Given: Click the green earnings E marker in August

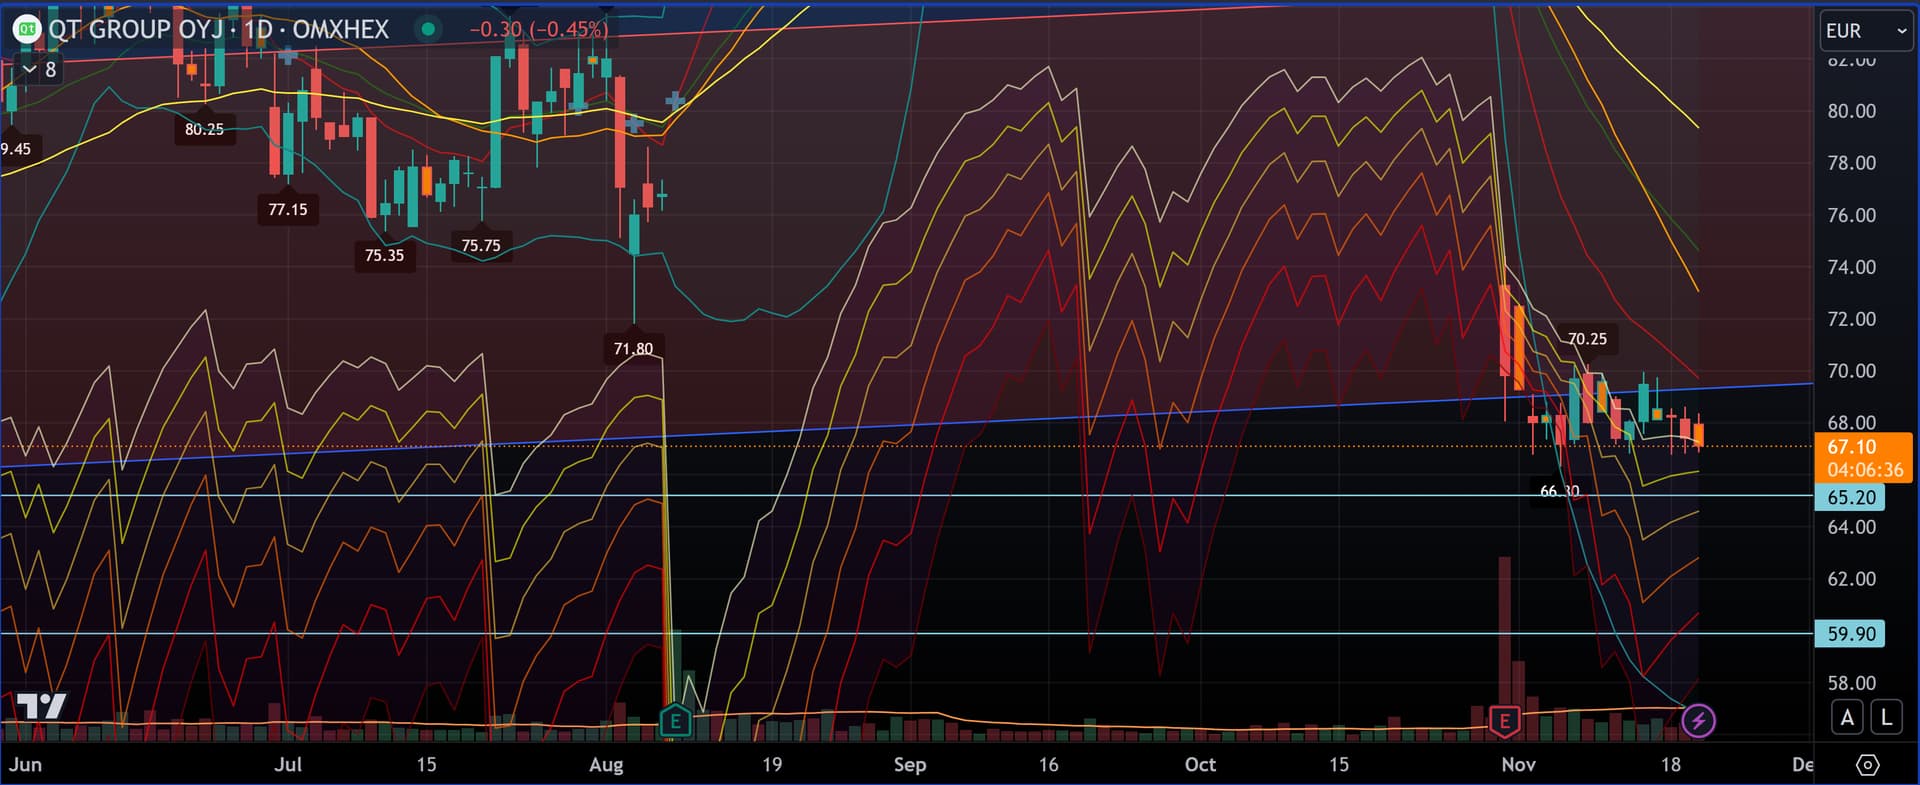Looking at the screenshot, I should point(676,720).
